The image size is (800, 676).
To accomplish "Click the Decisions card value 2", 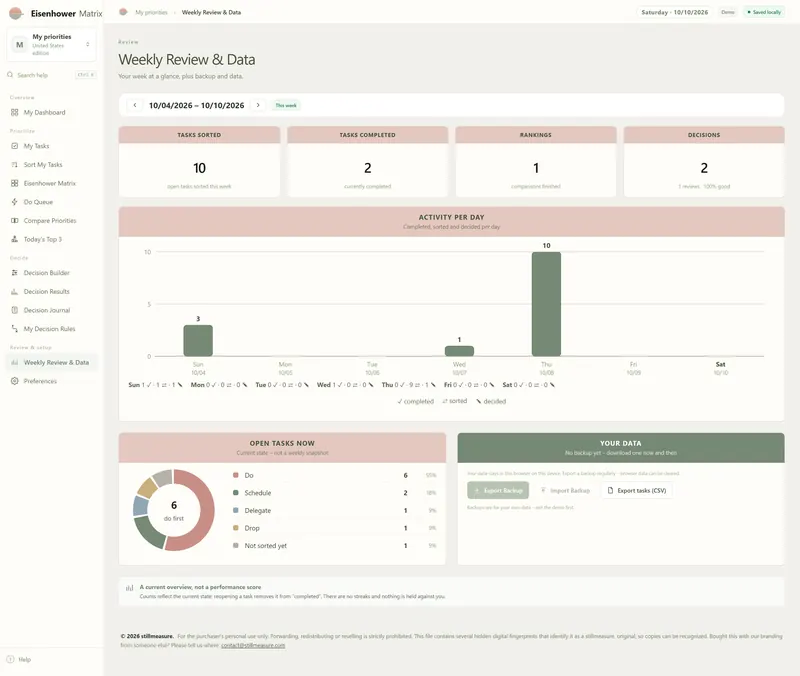I will tap(704, 168).
